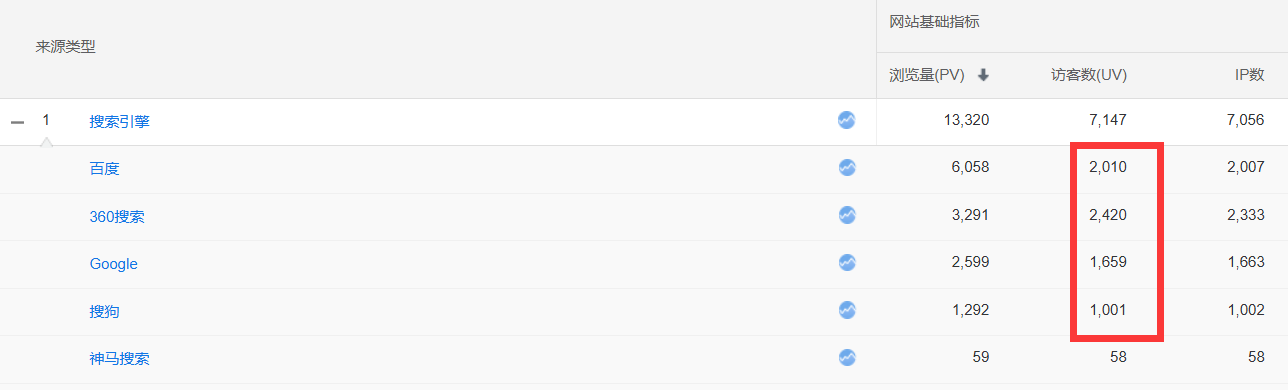
Task: Open trend chart icon for 搜索引擎 row
Action: click(x=847, y=120)
